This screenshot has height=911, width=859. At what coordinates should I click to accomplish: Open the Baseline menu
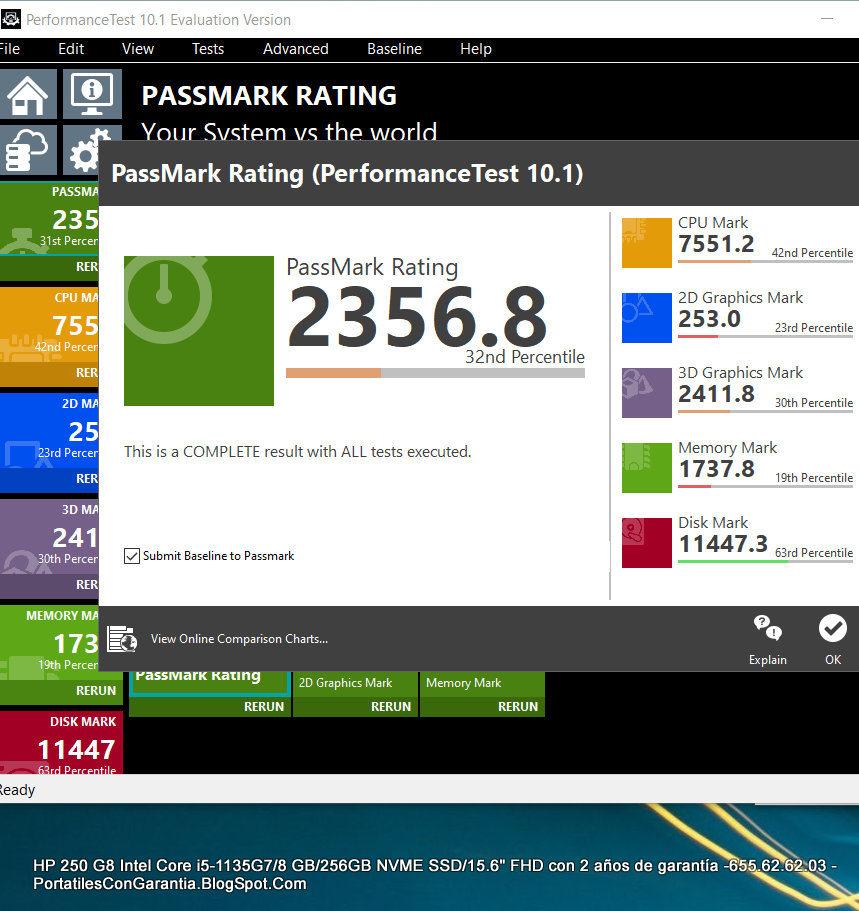click(x=394, y=49)
